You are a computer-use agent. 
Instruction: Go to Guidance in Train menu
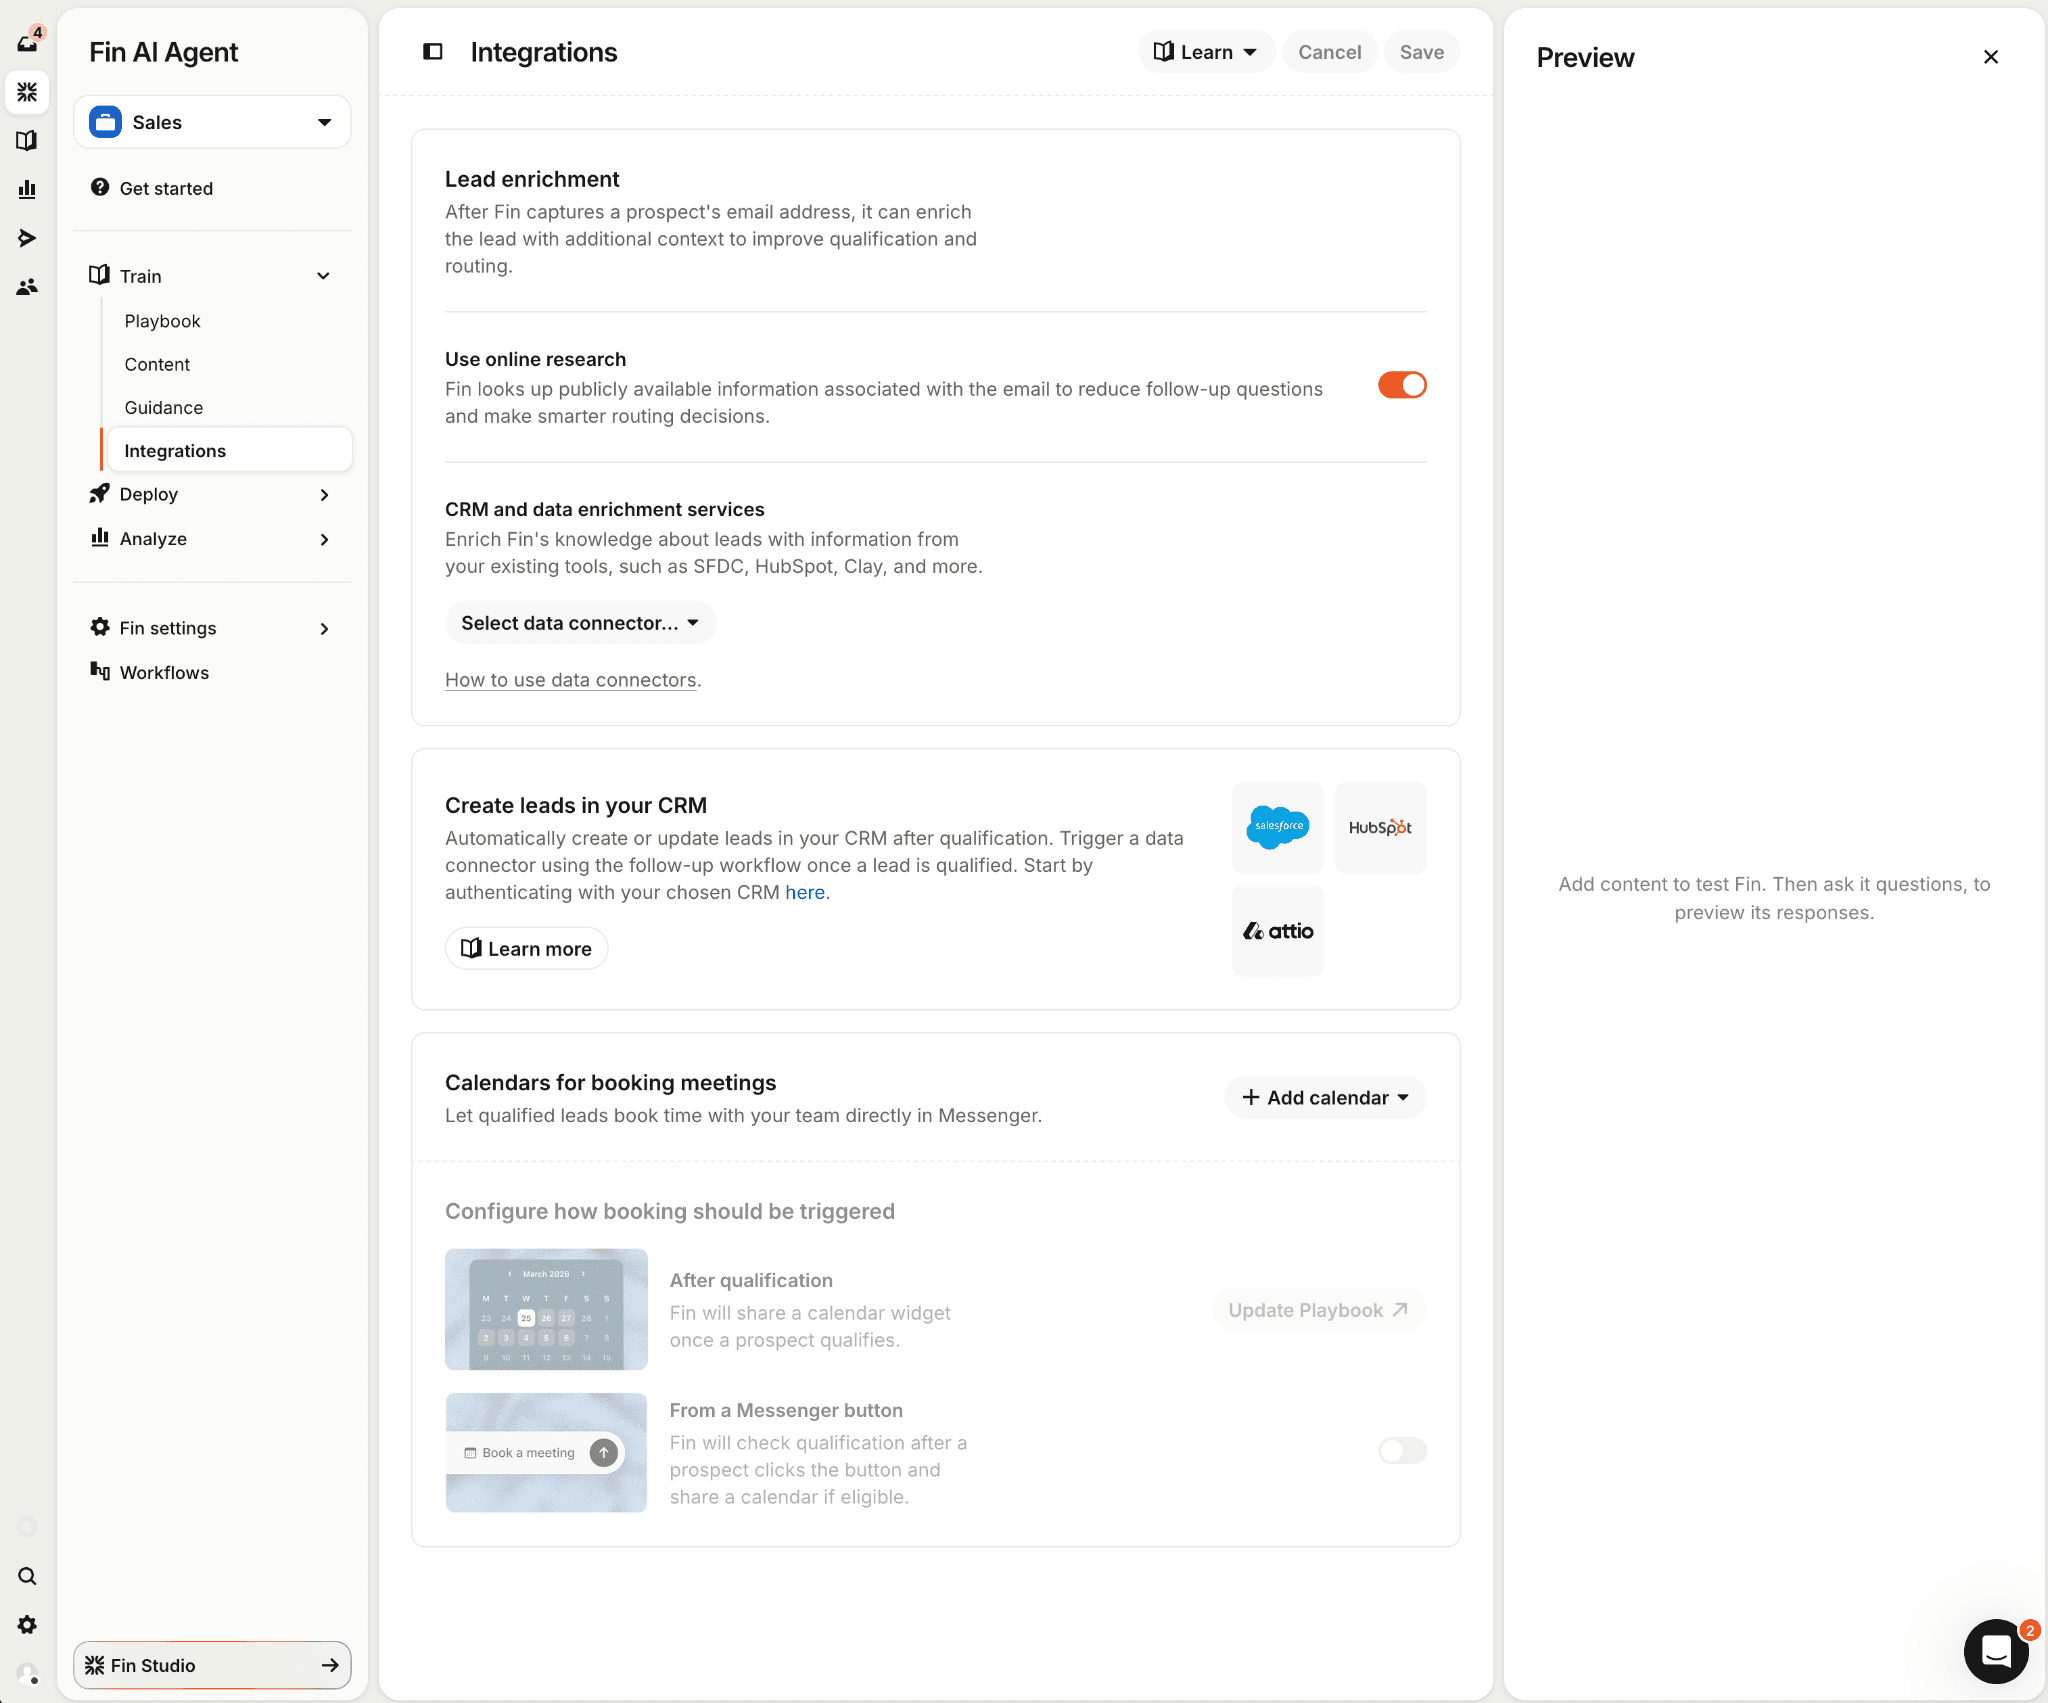pos(164,407)
